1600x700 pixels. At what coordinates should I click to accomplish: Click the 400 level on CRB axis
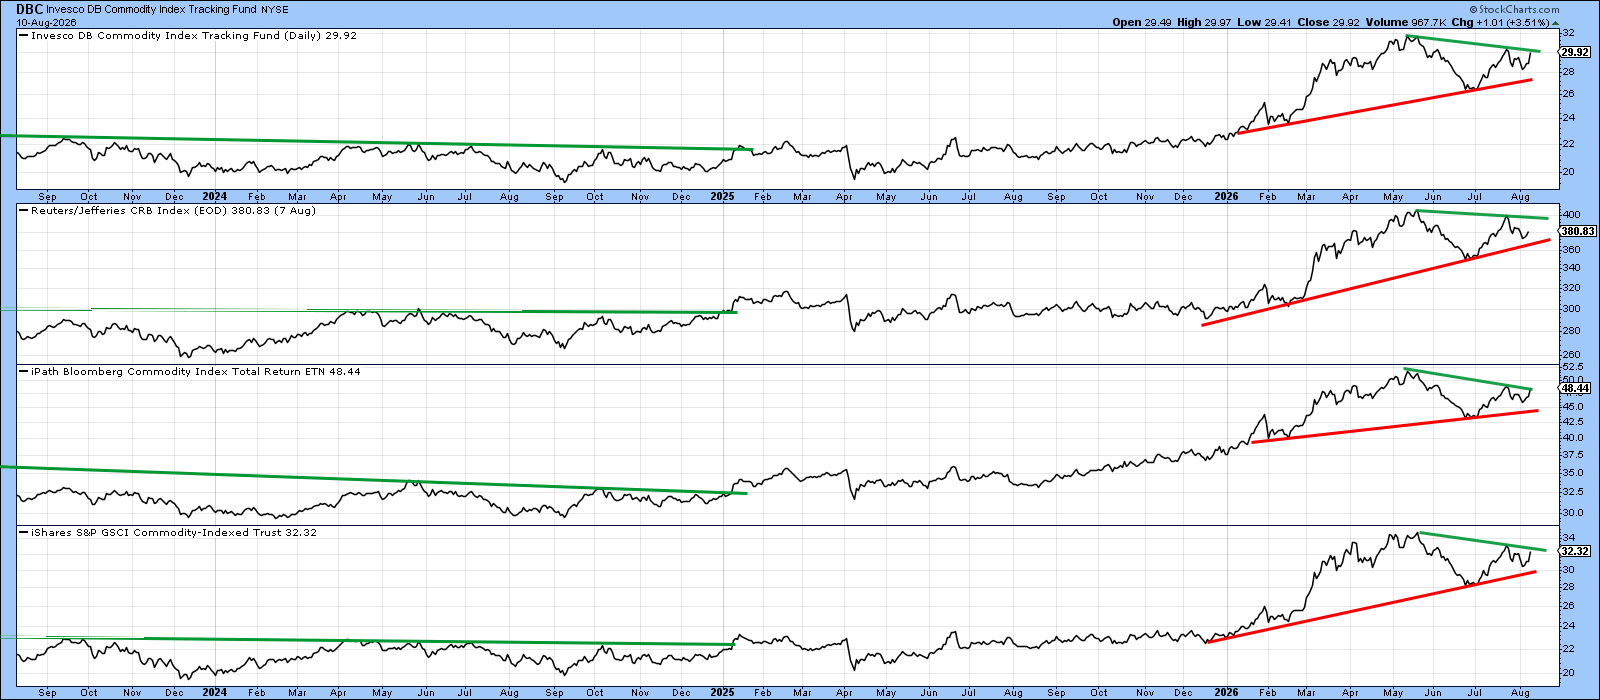pyautogui.click(x=1571, y=215)
